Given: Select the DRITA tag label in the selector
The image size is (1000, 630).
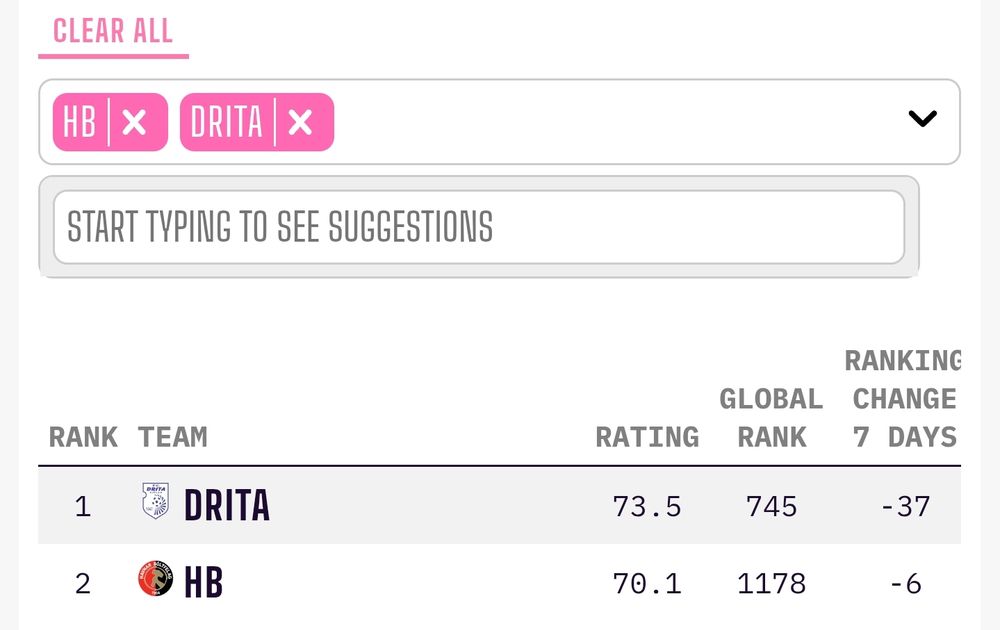Looking at the screenshot, I should [x=226, y=122].
